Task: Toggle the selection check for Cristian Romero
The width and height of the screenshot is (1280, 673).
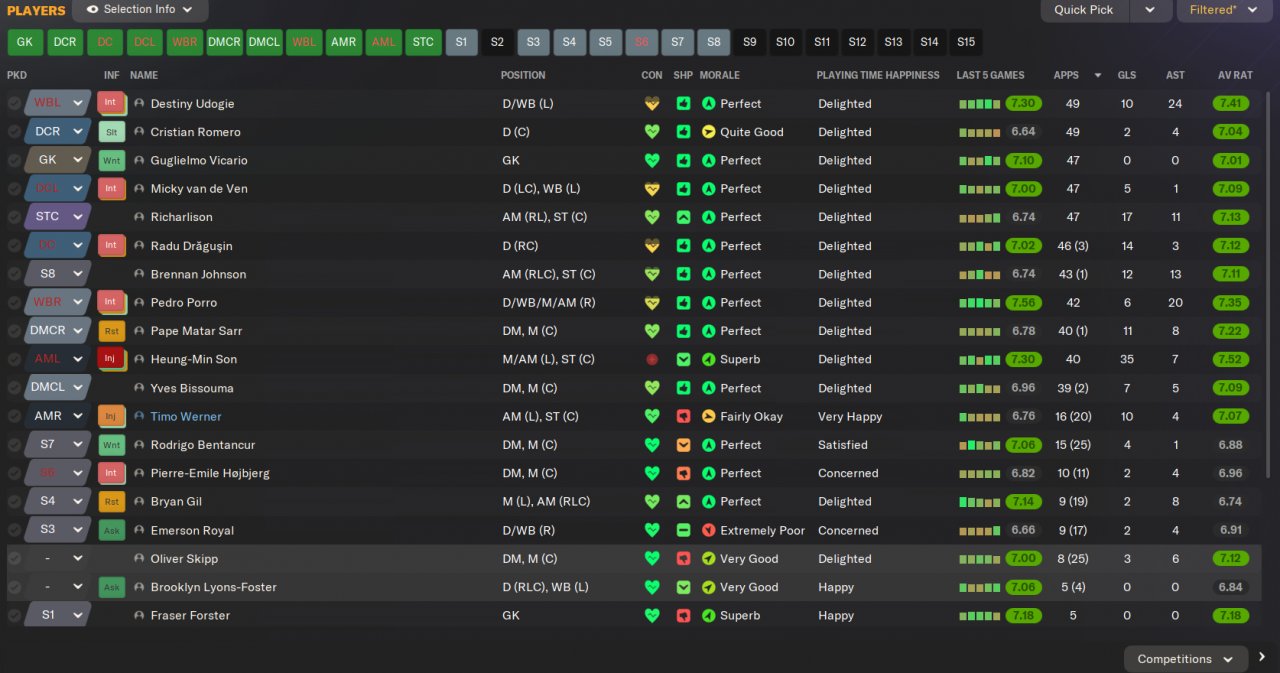Action: pos(14,132)
